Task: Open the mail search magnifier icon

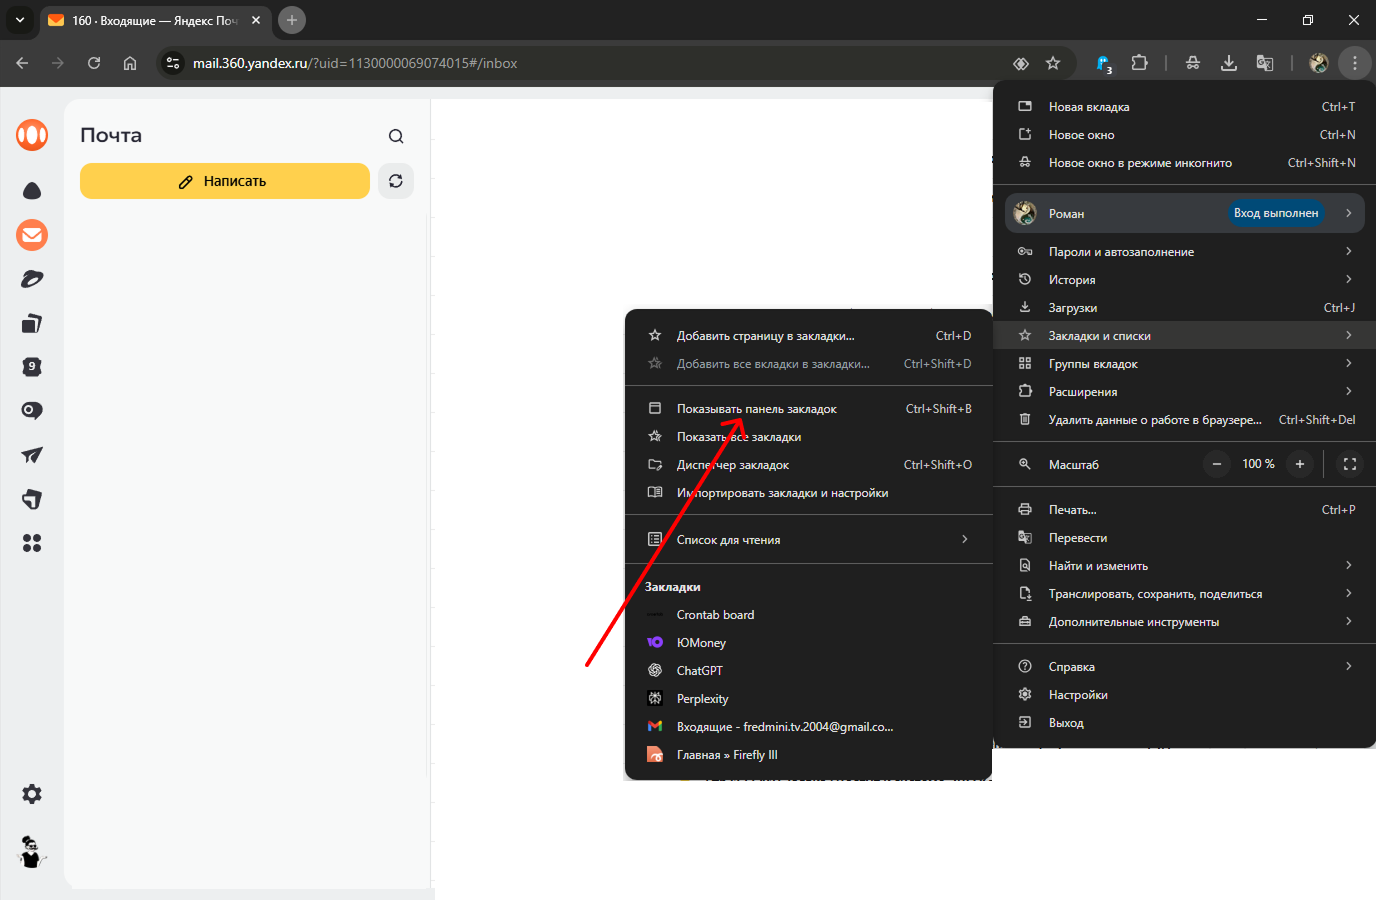Action: point(396,136)
